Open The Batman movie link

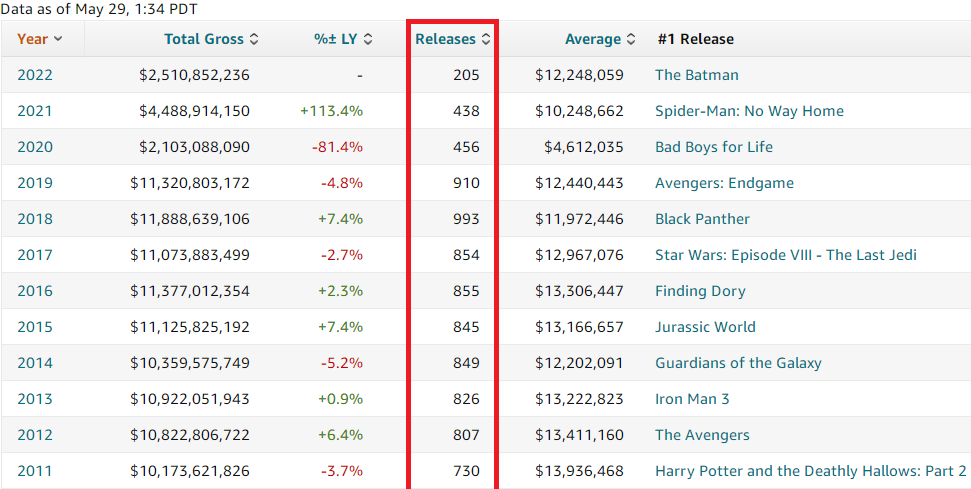point(697,75)
